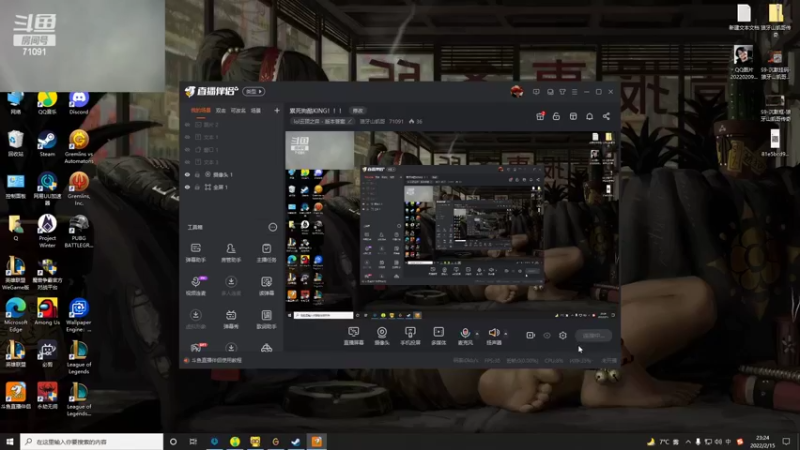The image size is (800, 450).
Task: Open Wallpaper Engine desktop shortcut
Action: tap(79, 315)
